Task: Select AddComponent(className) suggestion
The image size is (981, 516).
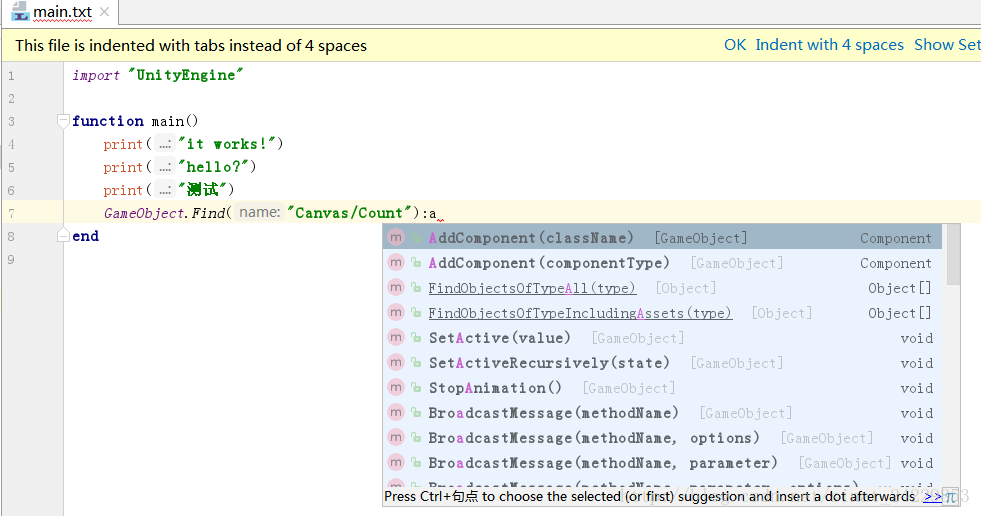Action: point(662,238)
